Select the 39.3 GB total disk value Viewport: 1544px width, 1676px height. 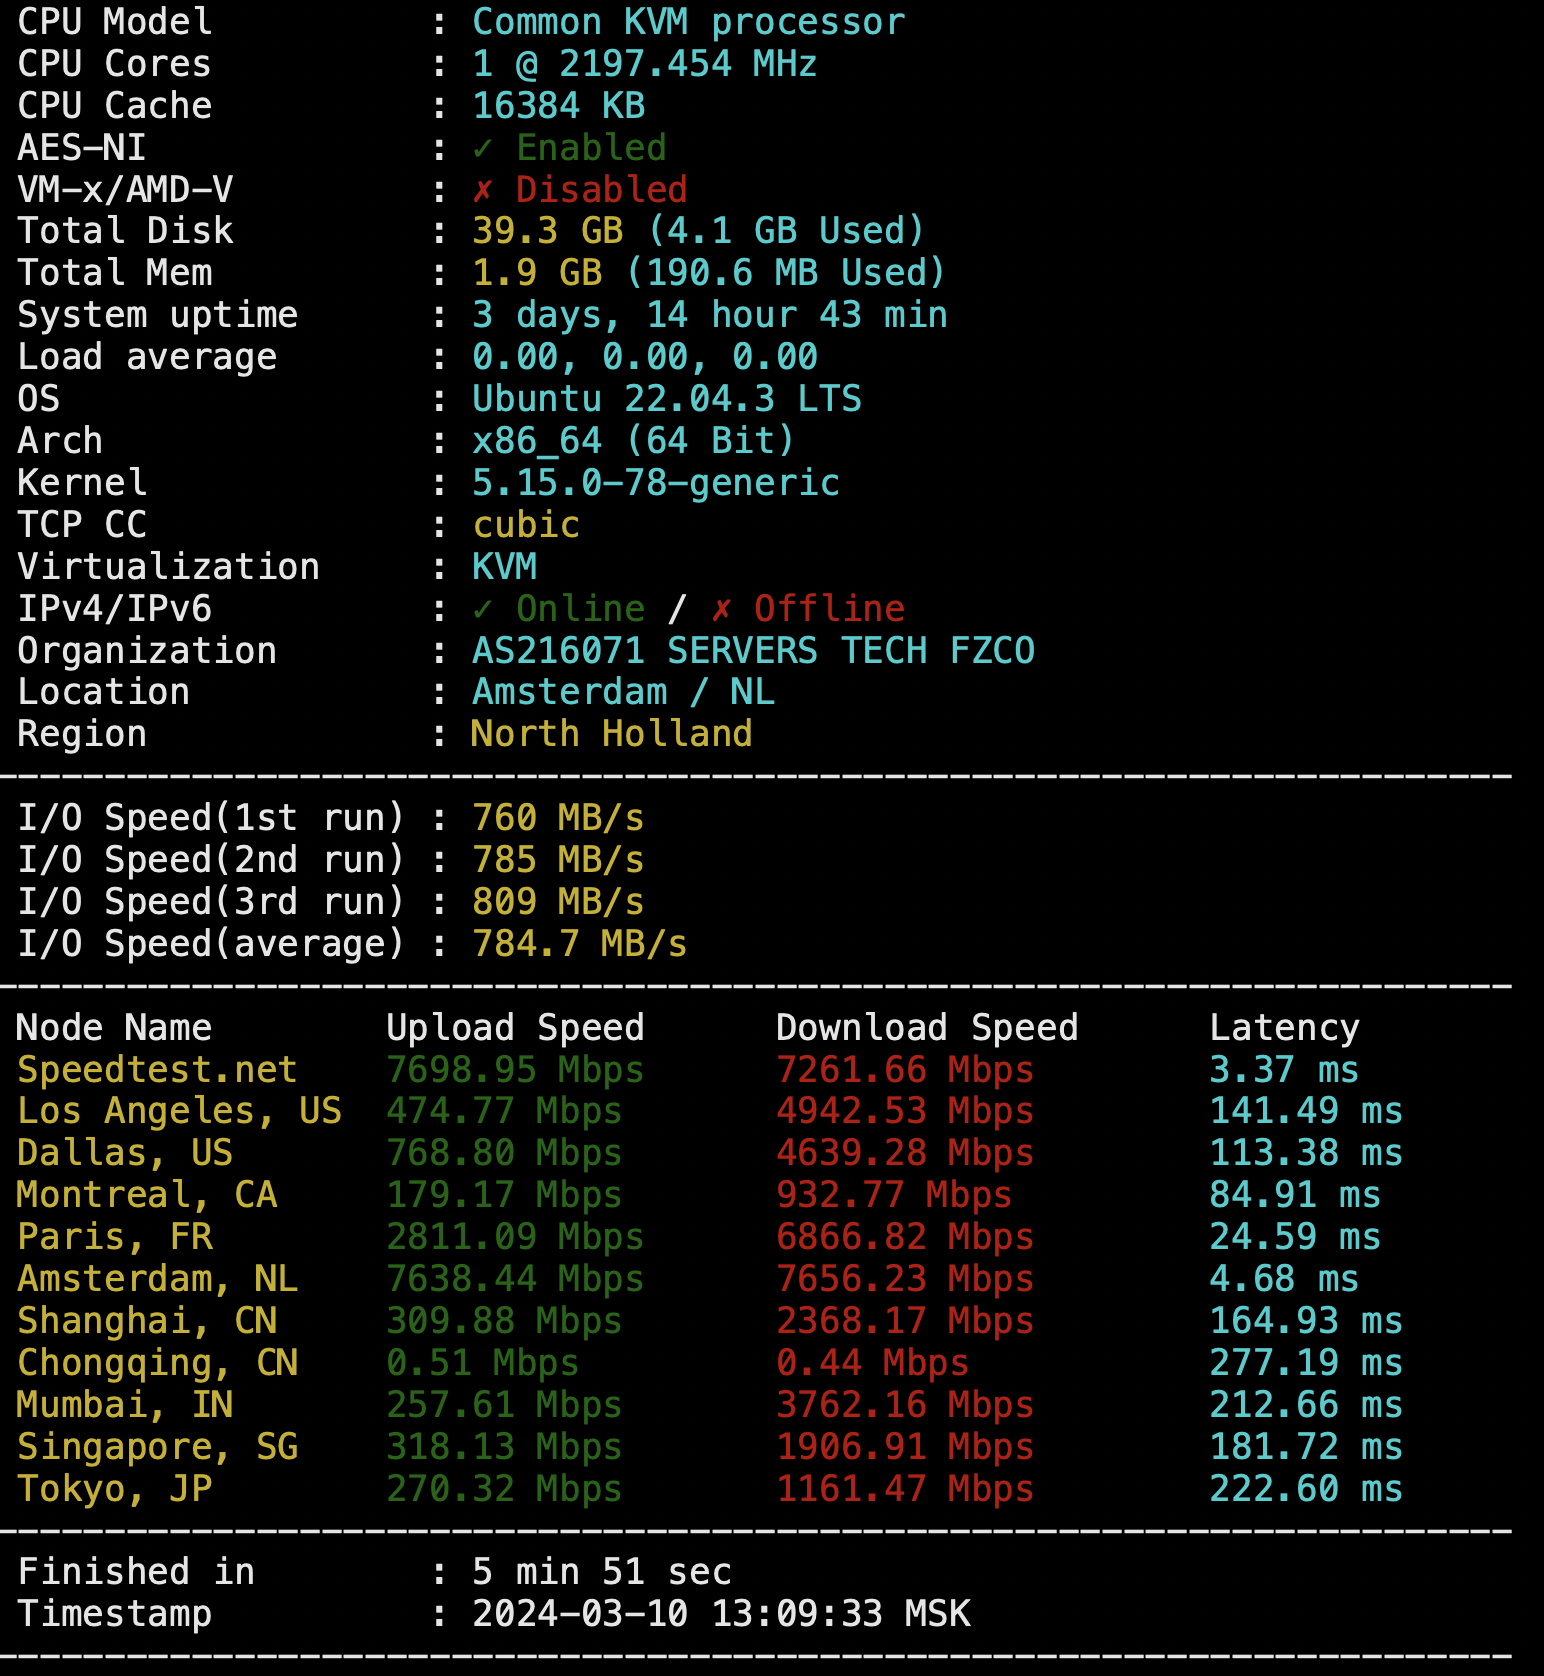(547, 231)
